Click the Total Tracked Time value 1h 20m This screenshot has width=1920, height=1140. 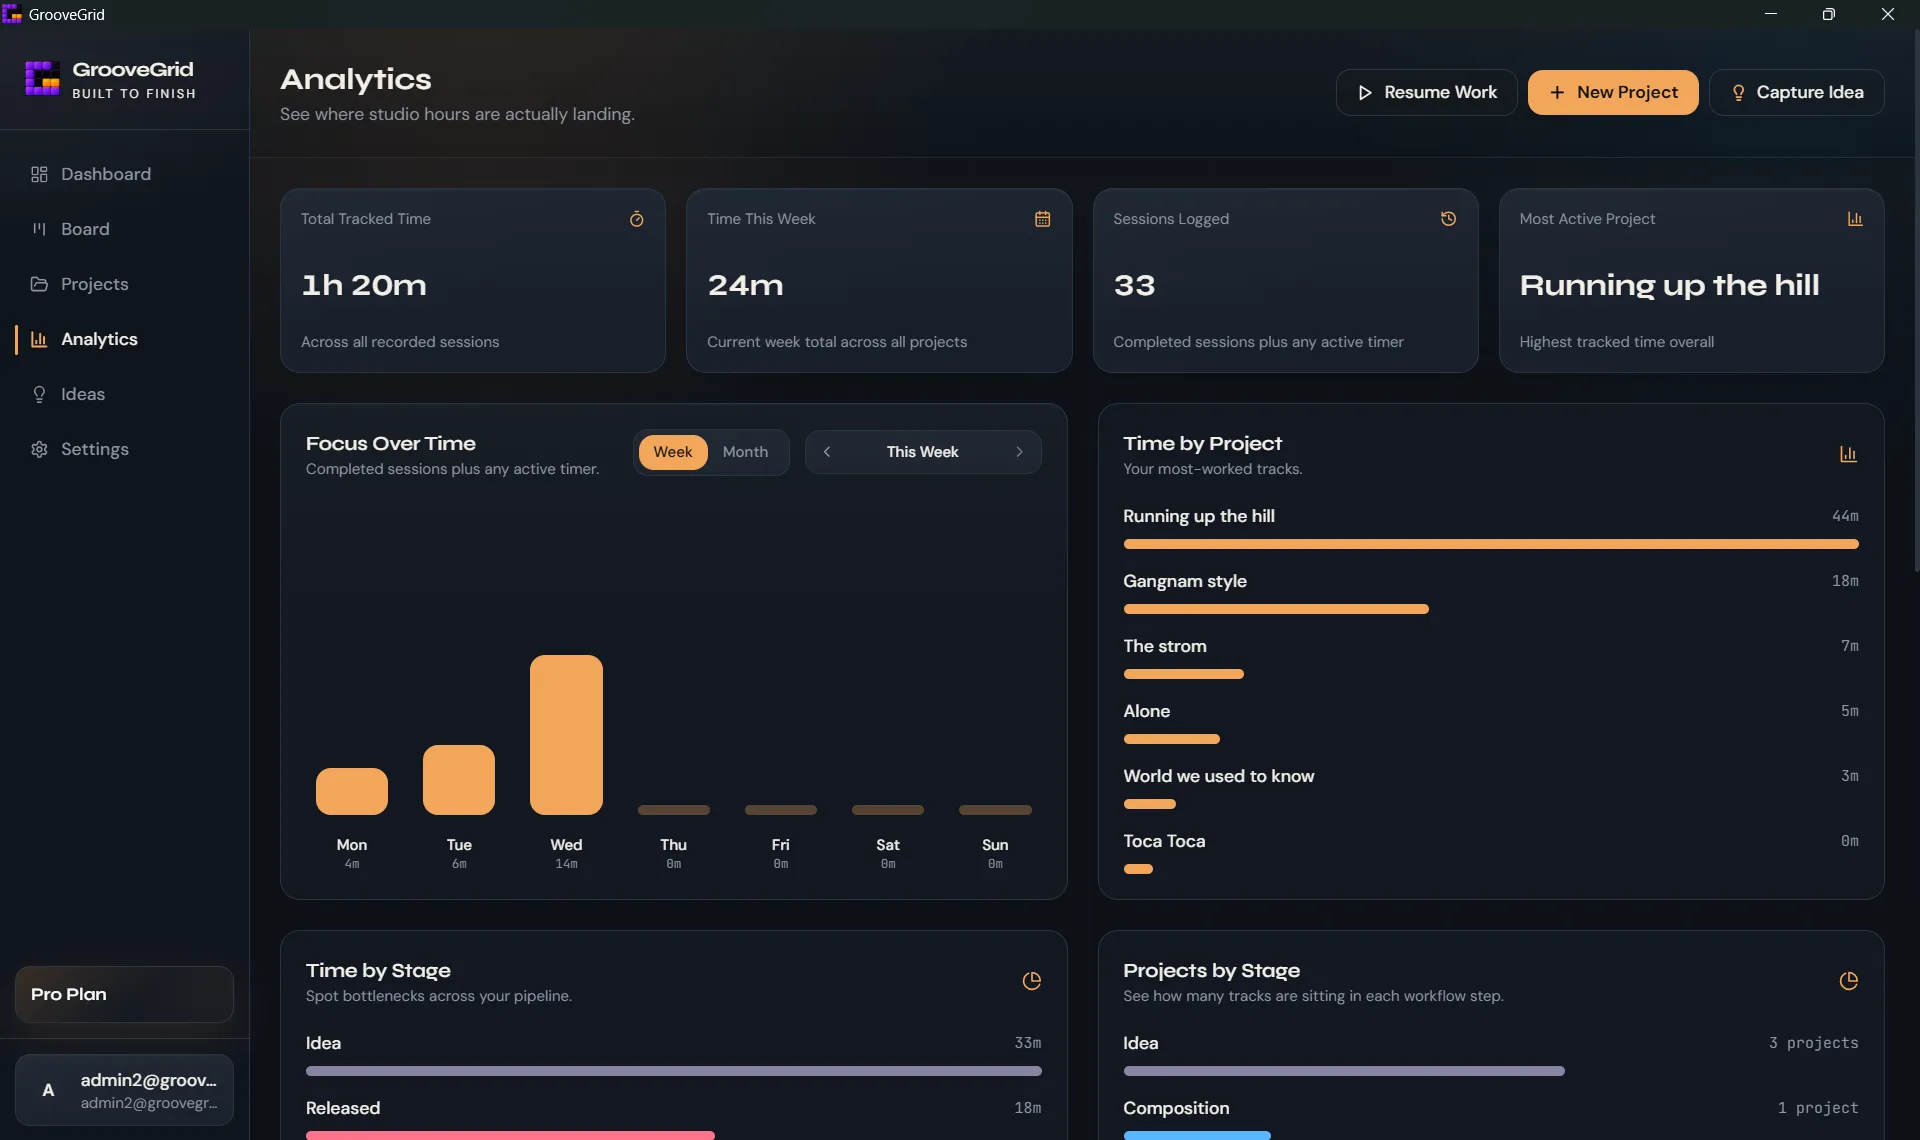[x=364, y=285]
